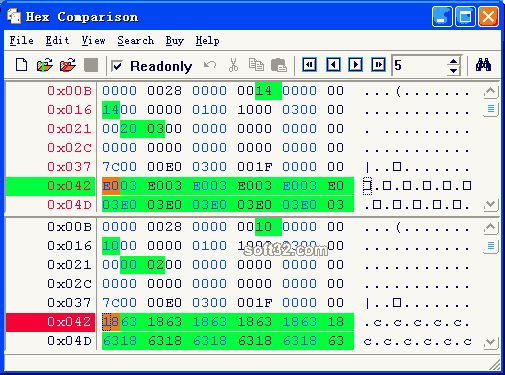
Task: Open the File menu
Action: [21, 41]
